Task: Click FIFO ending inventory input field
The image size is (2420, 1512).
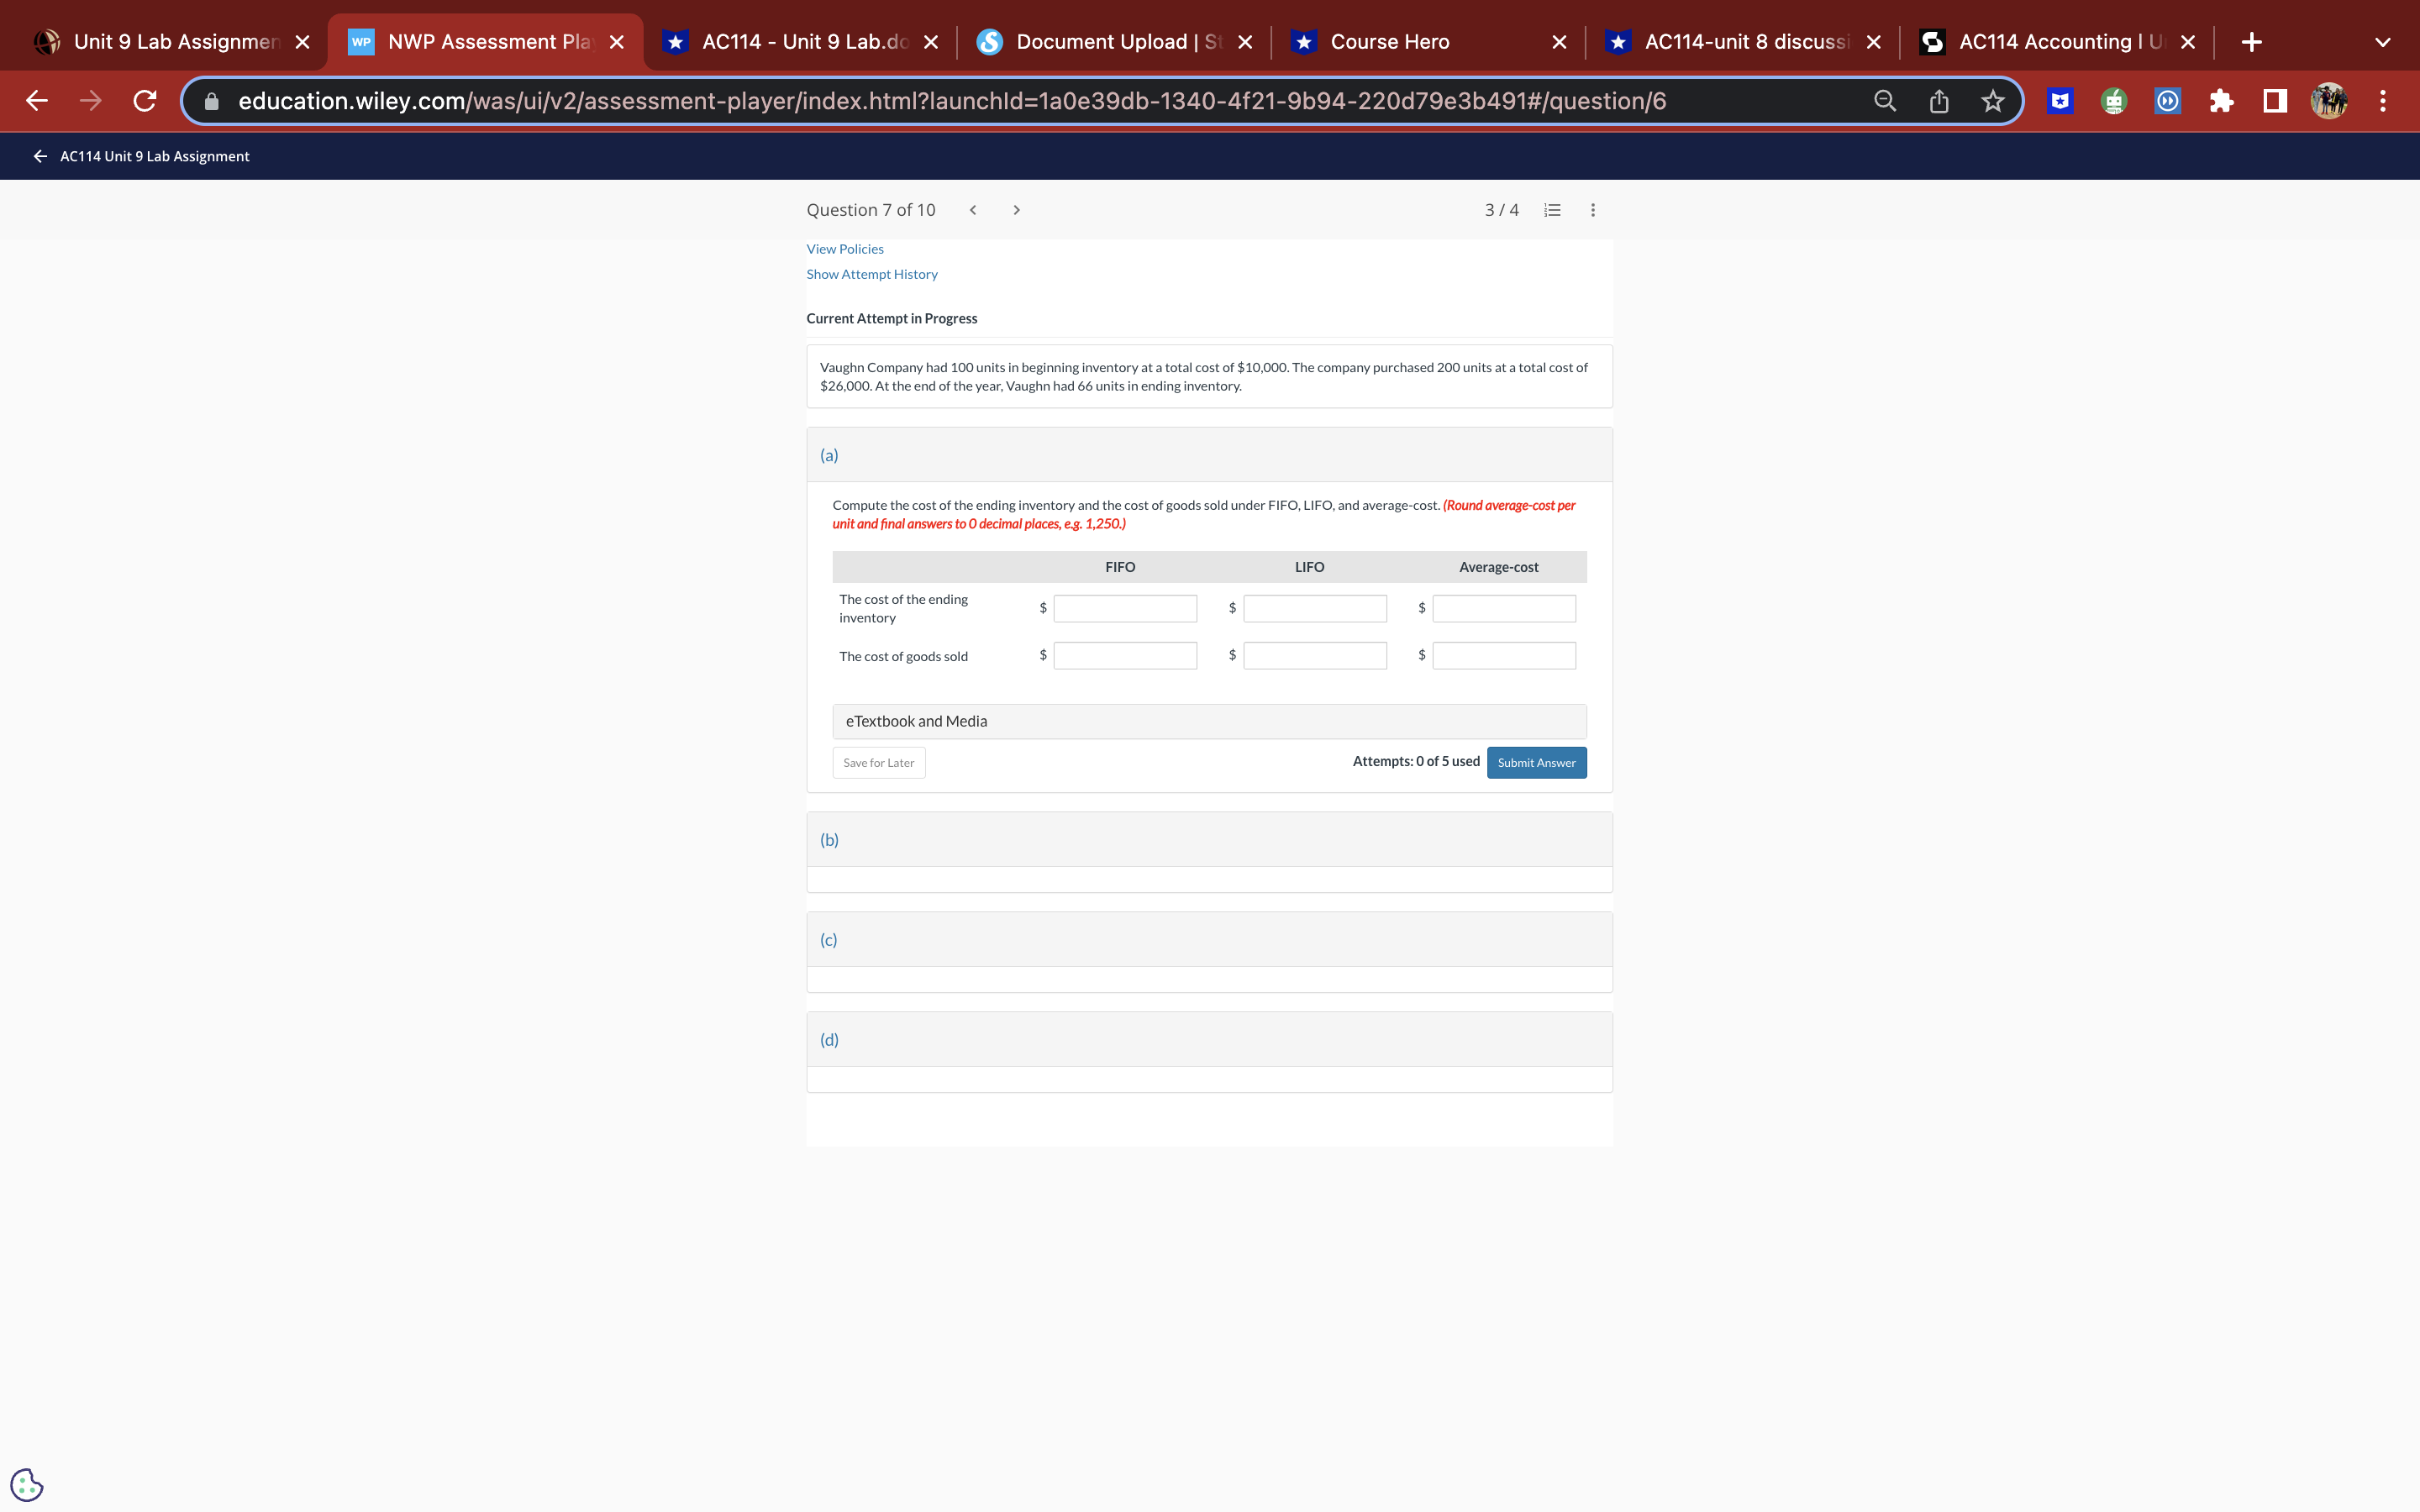Action: click(x=1124, y=608)
